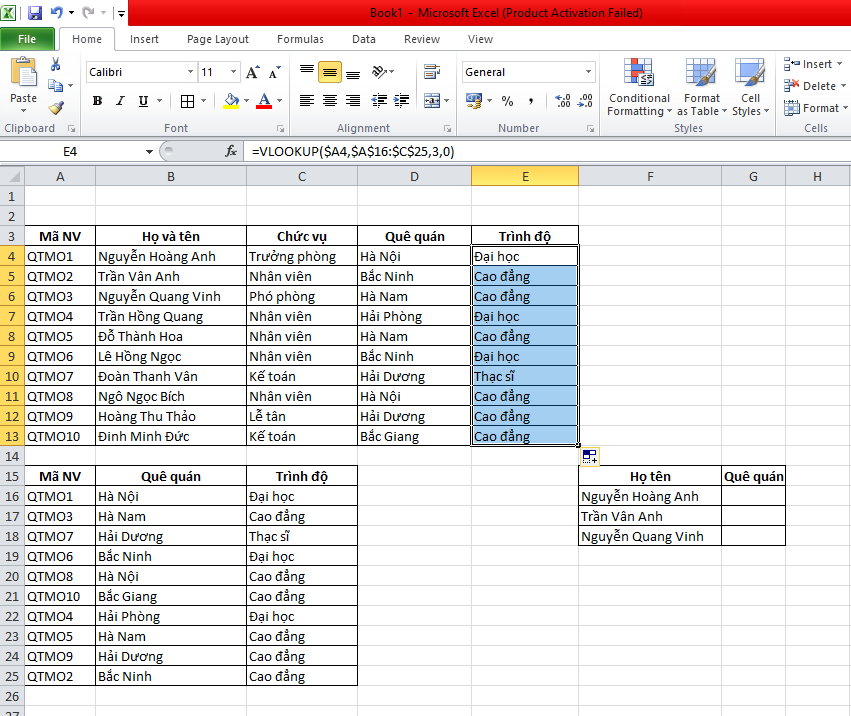This screenshot has height=716, width=851.
Task: Click Increase Decimal icon
Action: (x=563, y=101)
